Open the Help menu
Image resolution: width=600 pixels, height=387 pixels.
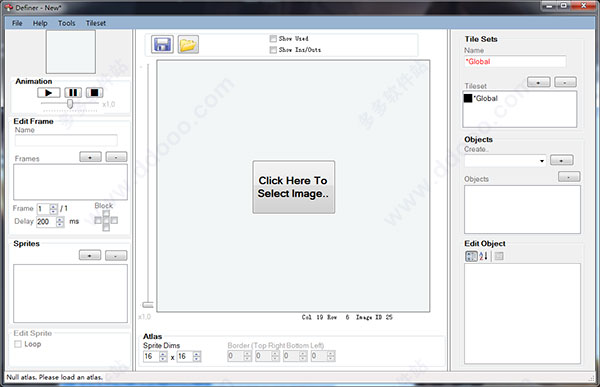pyautogui.click(x=40, y=23)
